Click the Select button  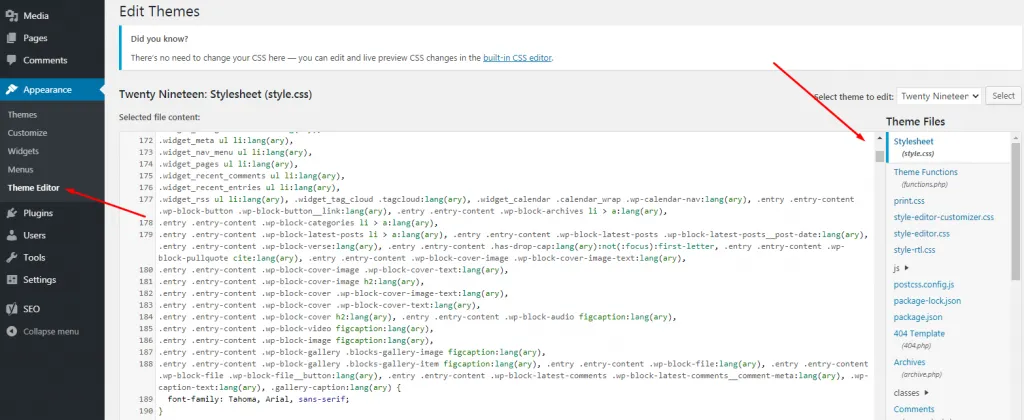click(1003, 95)
